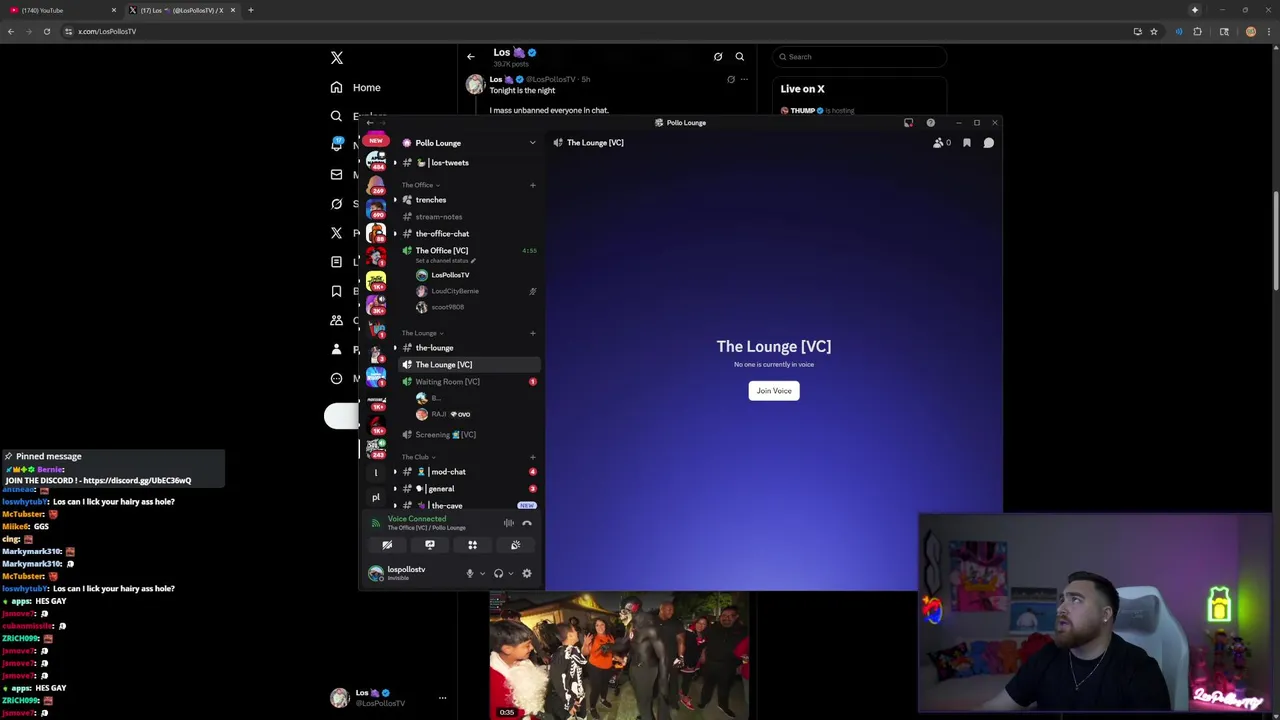The height and width of the screenshot is (720, 1280).
Task: Open the Pollo Lounge server menu
Action: click(x=468, y=143)
